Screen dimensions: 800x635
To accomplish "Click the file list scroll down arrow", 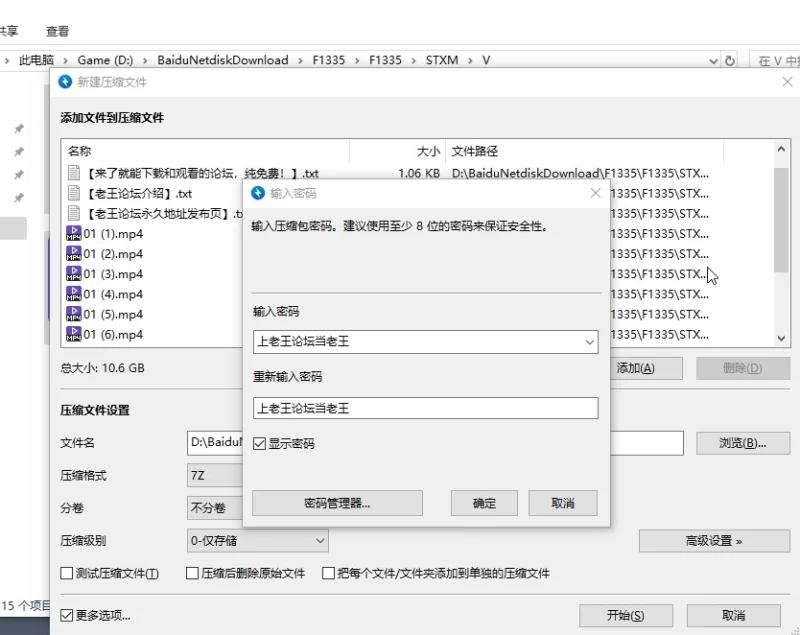I will (x=781, y=338).
